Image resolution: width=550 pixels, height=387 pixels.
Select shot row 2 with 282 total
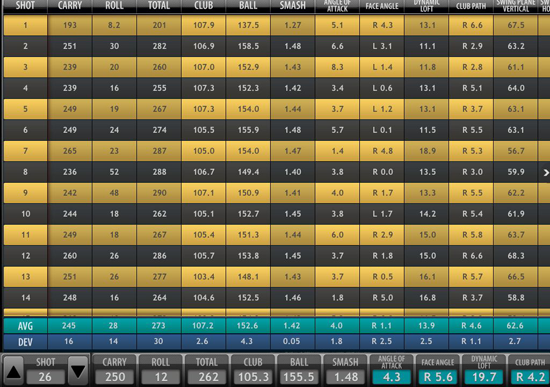click(x=270, y=46)
